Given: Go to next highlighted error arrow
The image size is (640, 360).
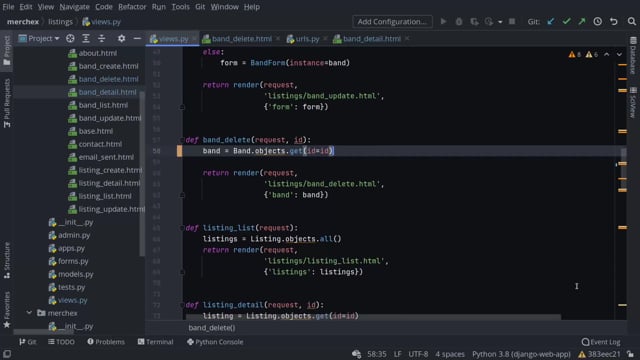Looking at the screenshot, I should (x=619, y=54).
